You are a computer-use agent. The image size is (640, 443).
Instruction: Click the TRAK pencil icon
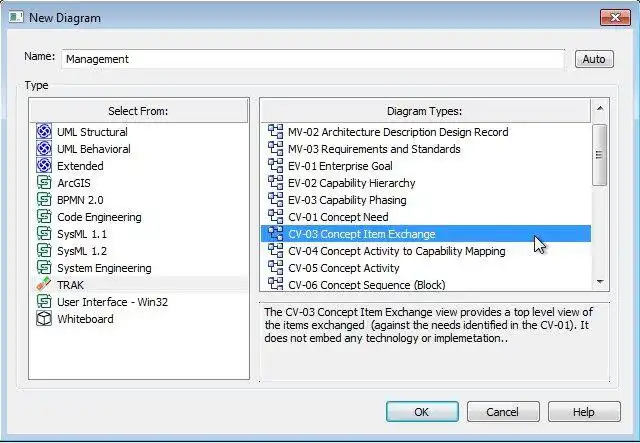[x=43, y=285]
